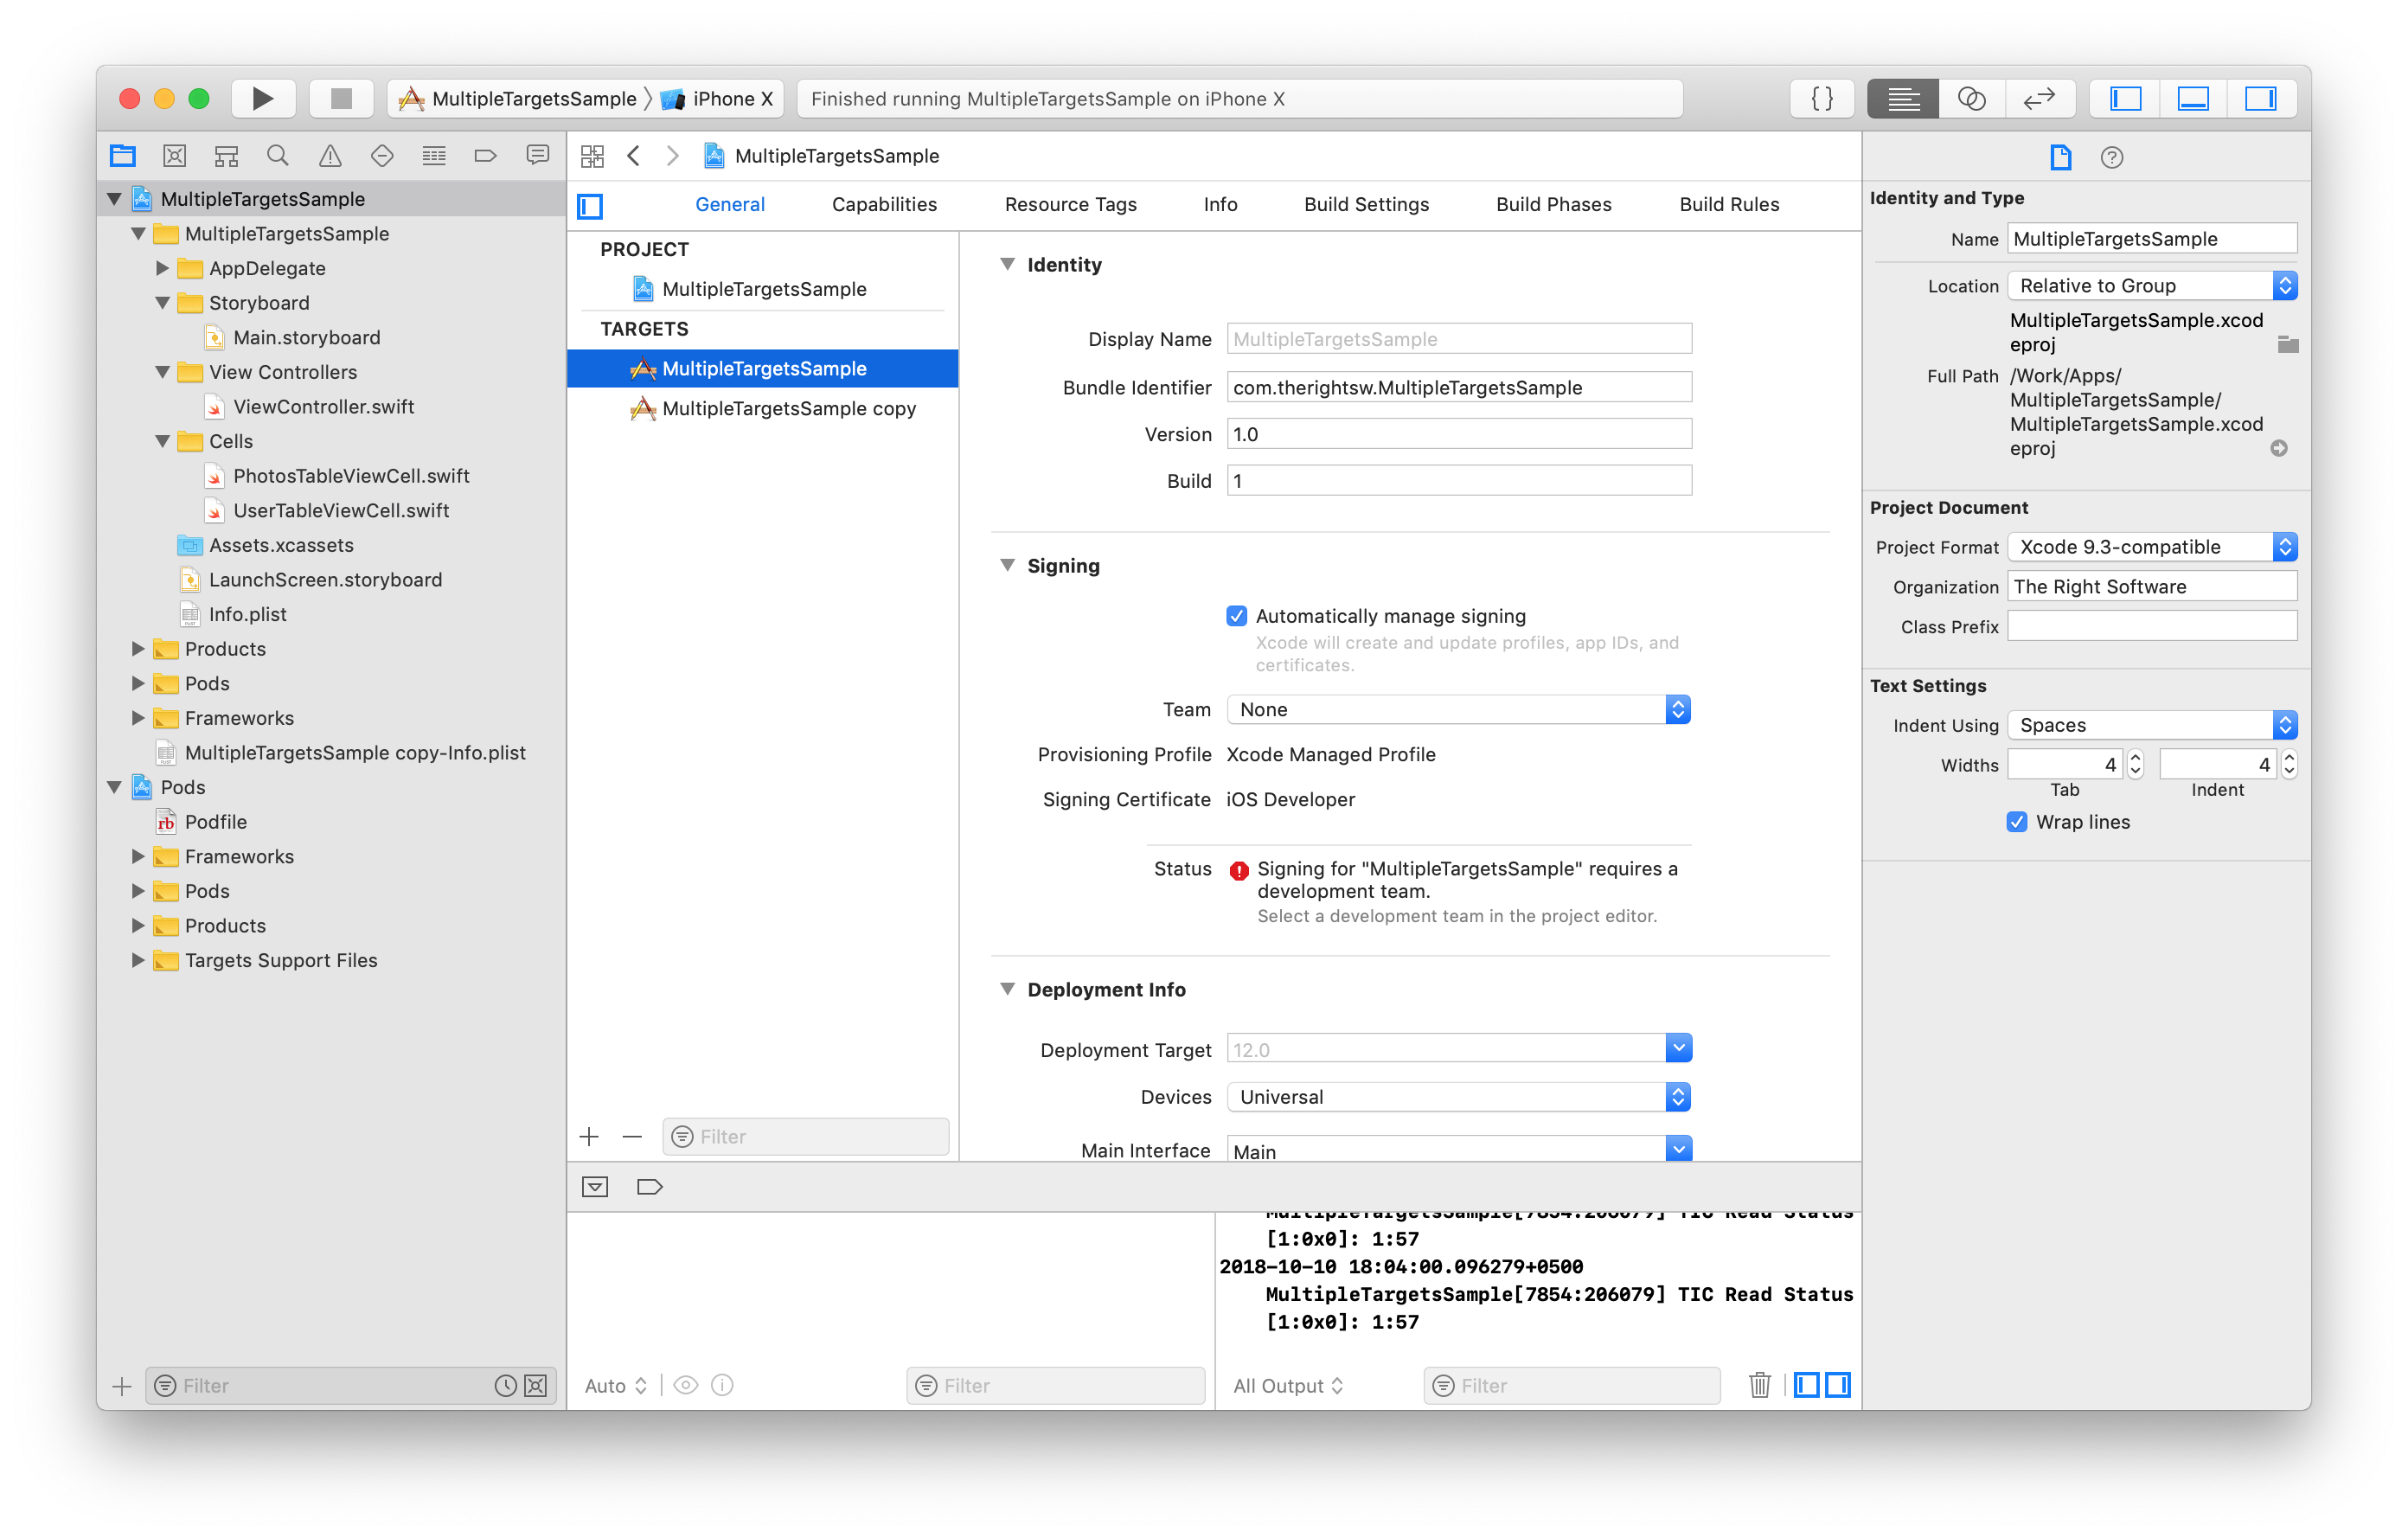Click the inspector panel toggle icon

point(2264,99)
